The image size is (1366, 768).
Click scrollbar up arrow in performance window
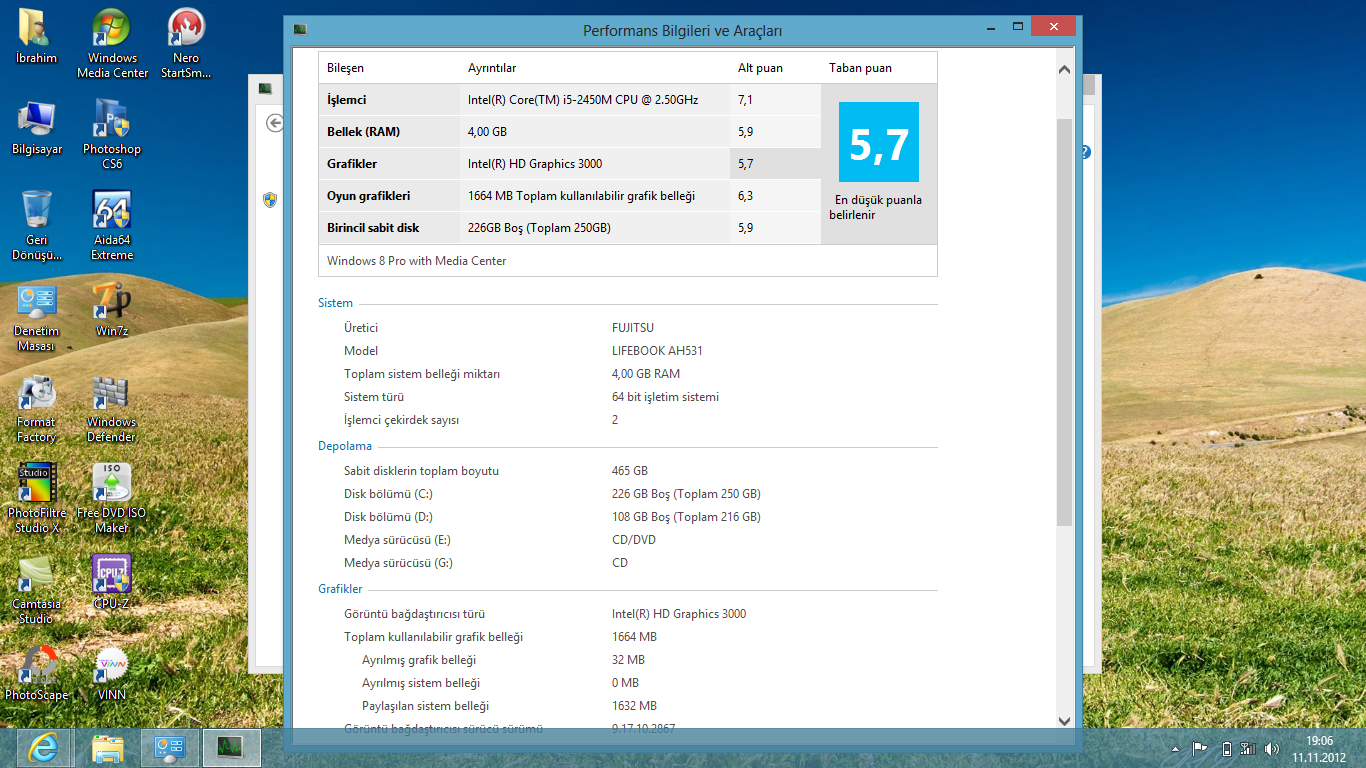[1064, 70]
